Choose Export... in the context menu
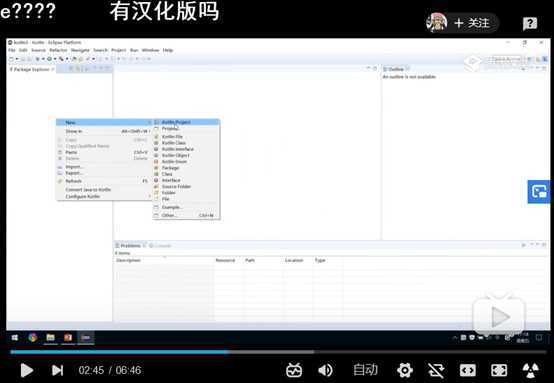The height and width of the screenshot is (383, 554). coord(104,173)
